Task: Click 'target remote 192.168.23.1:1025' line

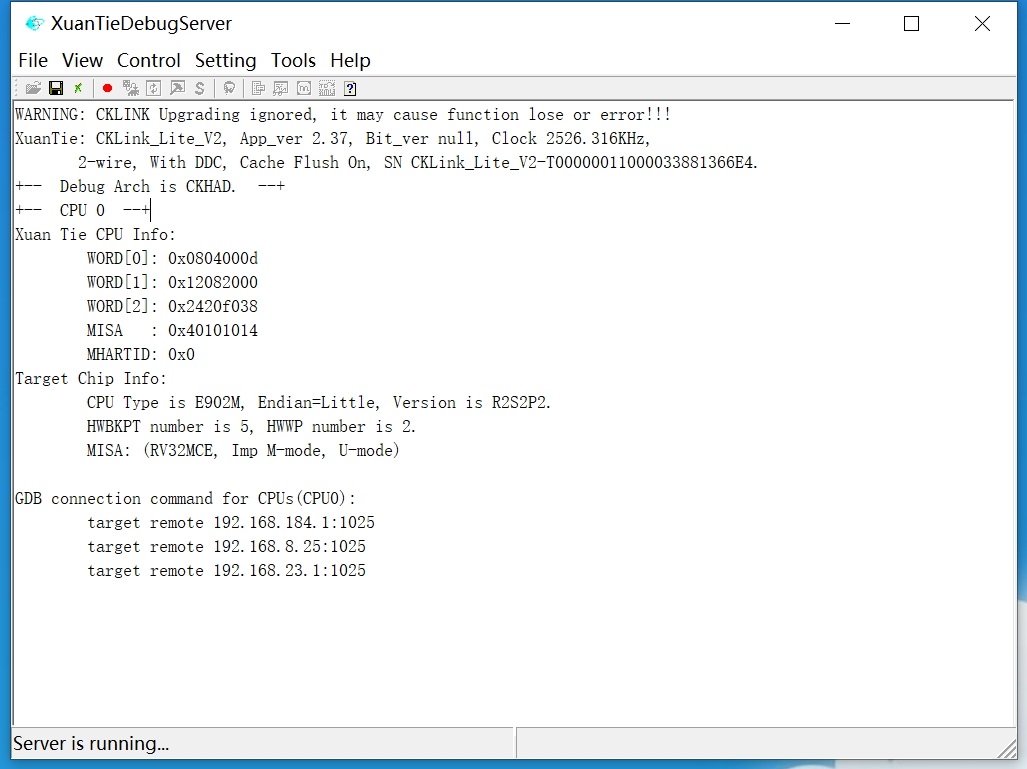Action: tap(227, 571)
